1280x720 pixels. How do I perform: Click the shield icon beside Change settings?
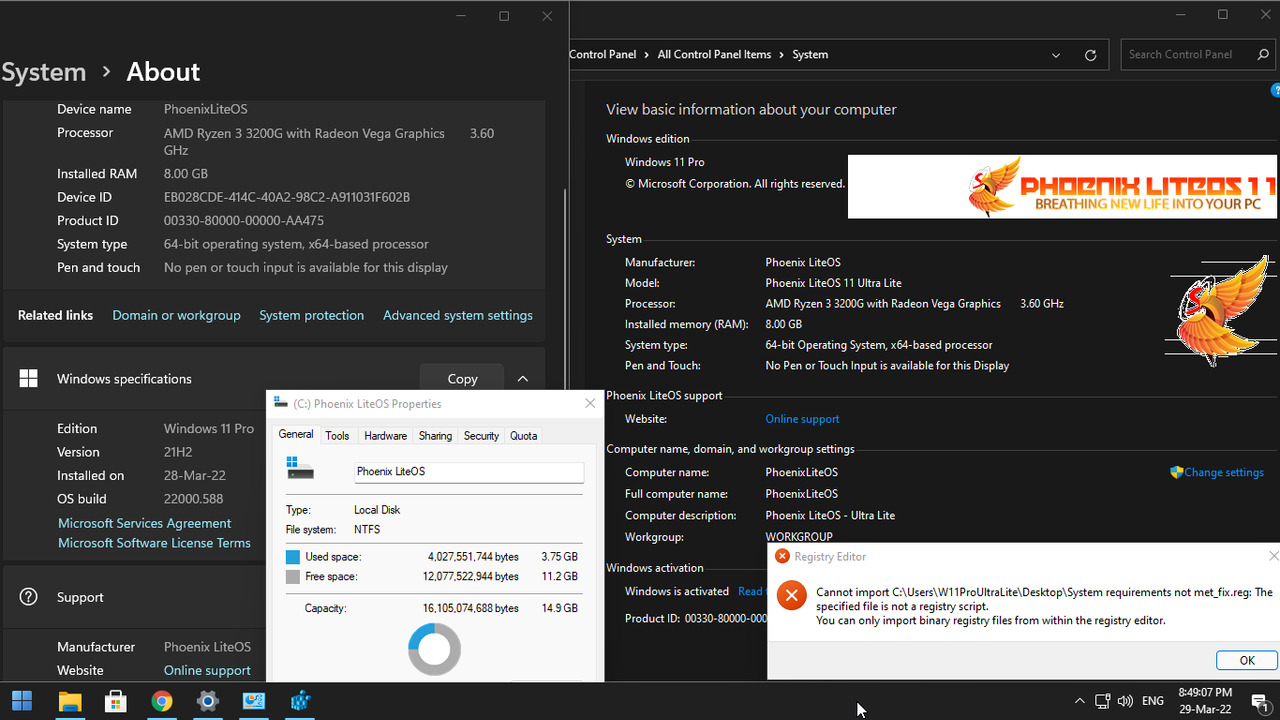click(1177, 472)
